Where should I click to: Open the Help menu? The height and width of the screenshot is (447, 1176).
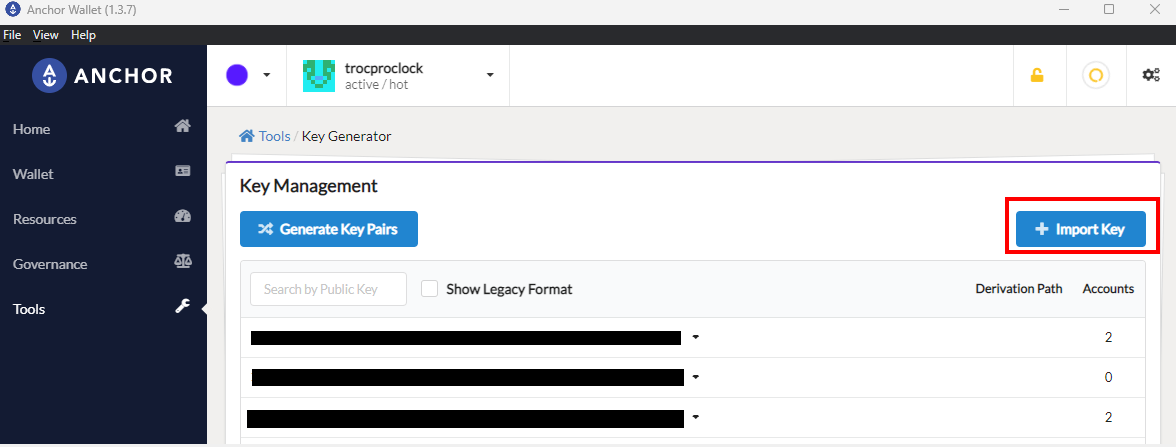[x=83, y=35]
